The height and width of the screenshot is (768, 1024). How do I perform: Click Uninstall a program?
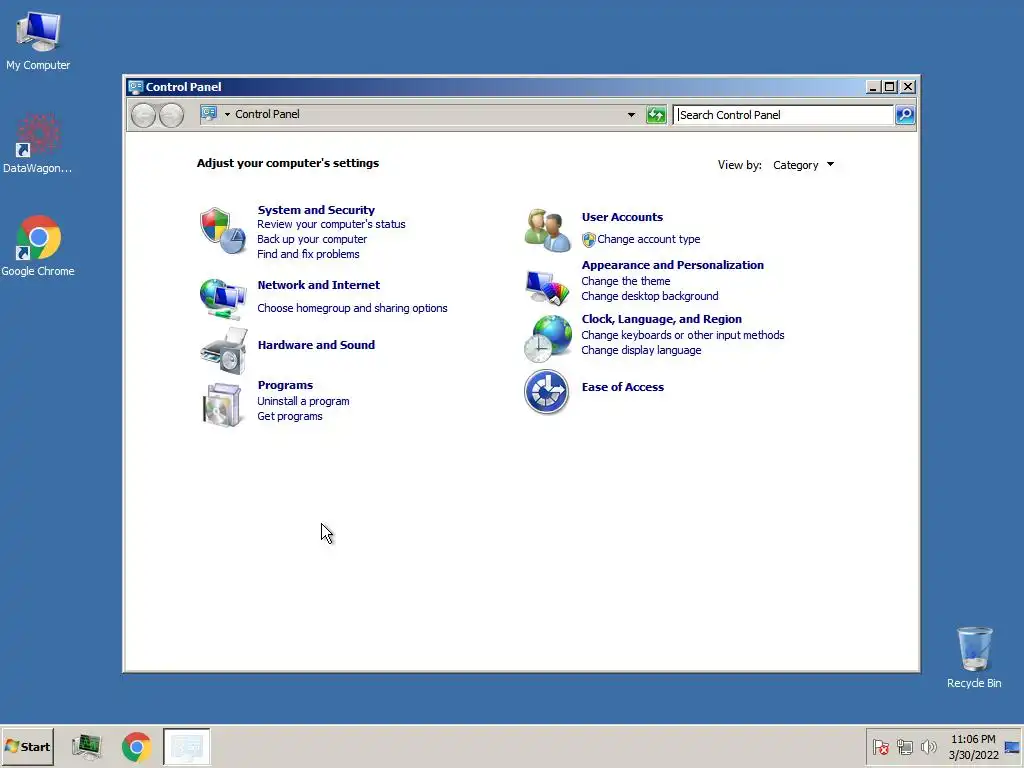[303, 401]
